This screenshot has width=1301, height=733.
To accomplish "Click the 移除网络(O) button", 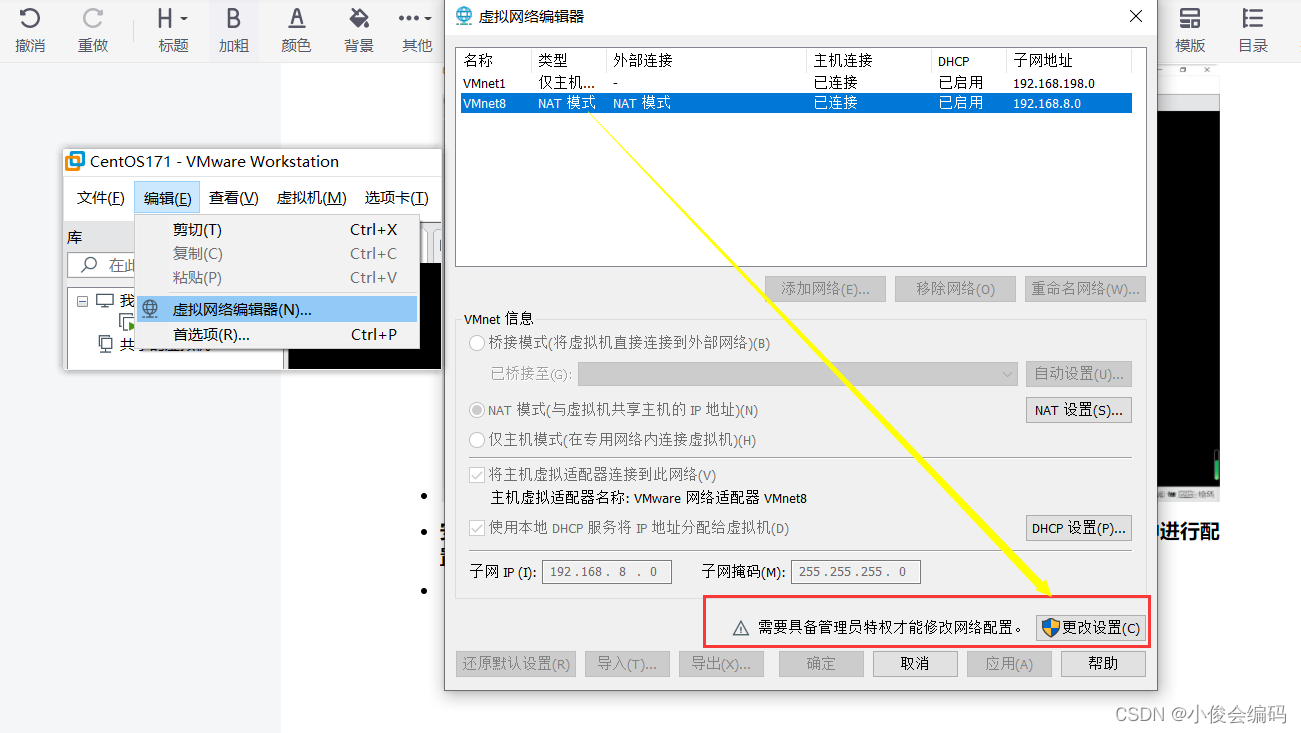I will coord(955,289).
